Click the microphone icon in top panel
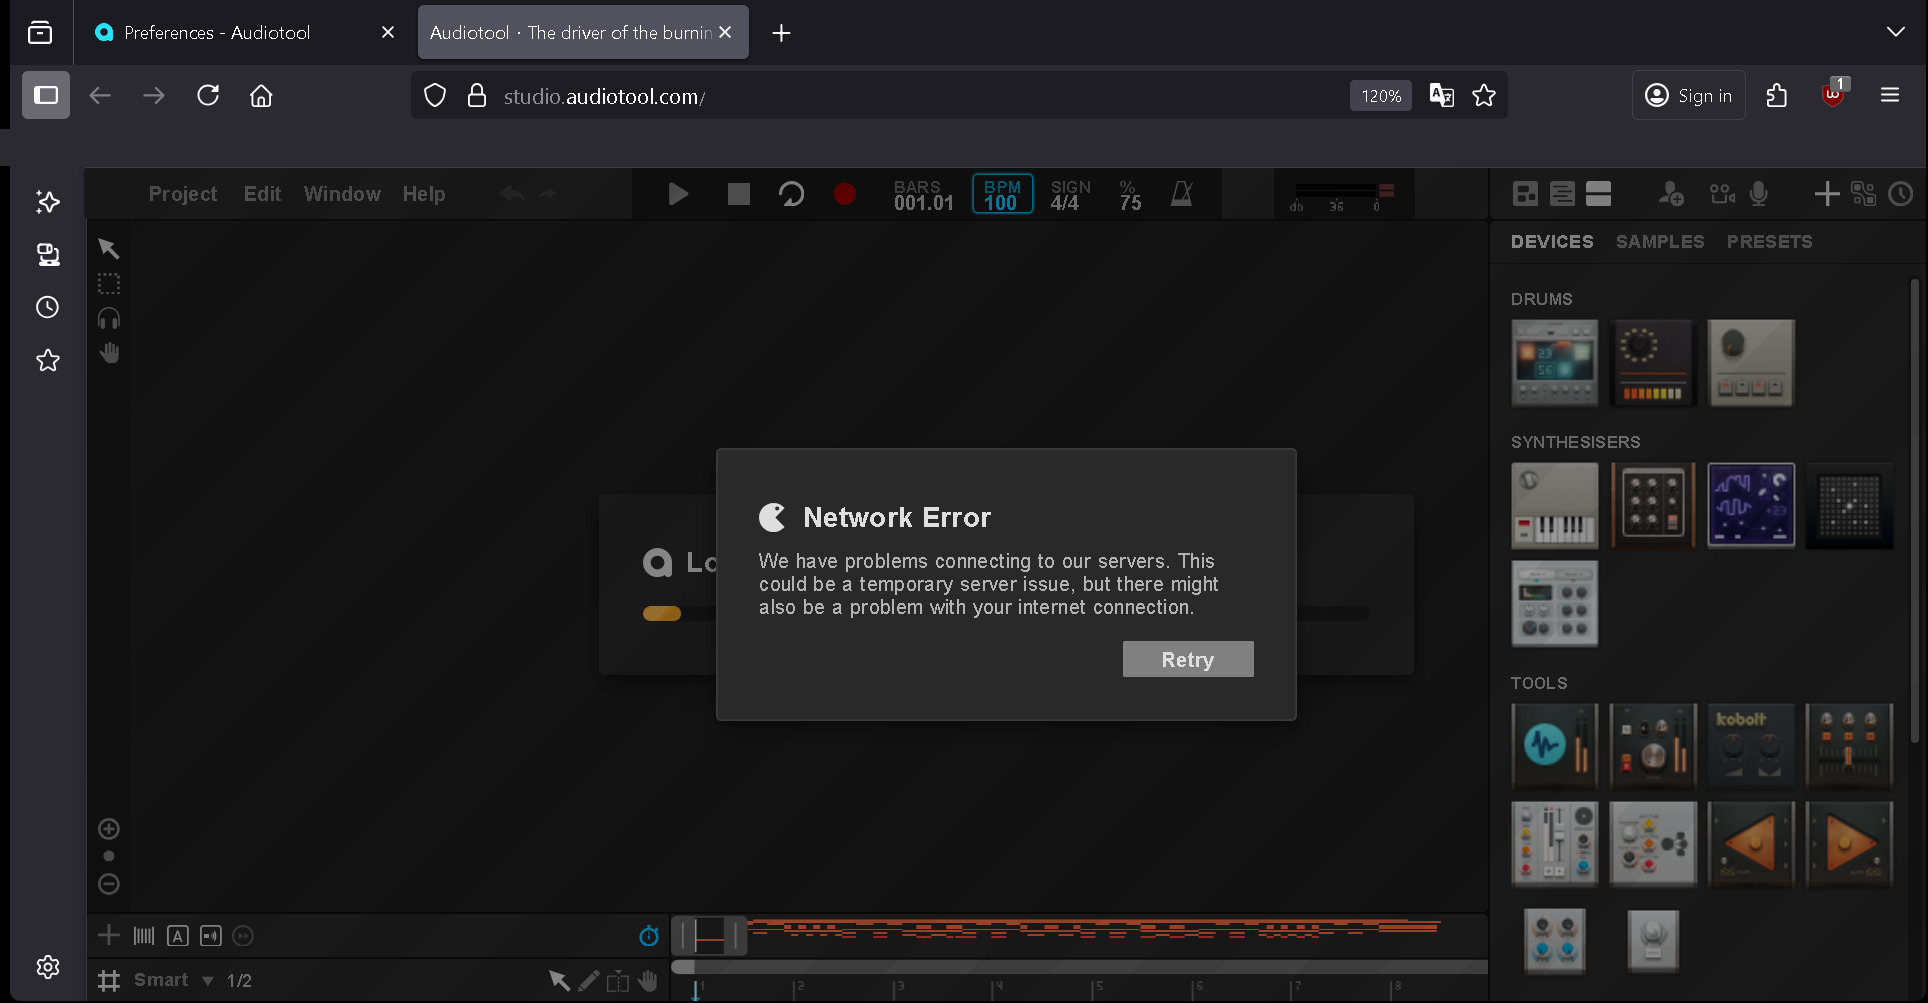 [x=1759, y=194]
